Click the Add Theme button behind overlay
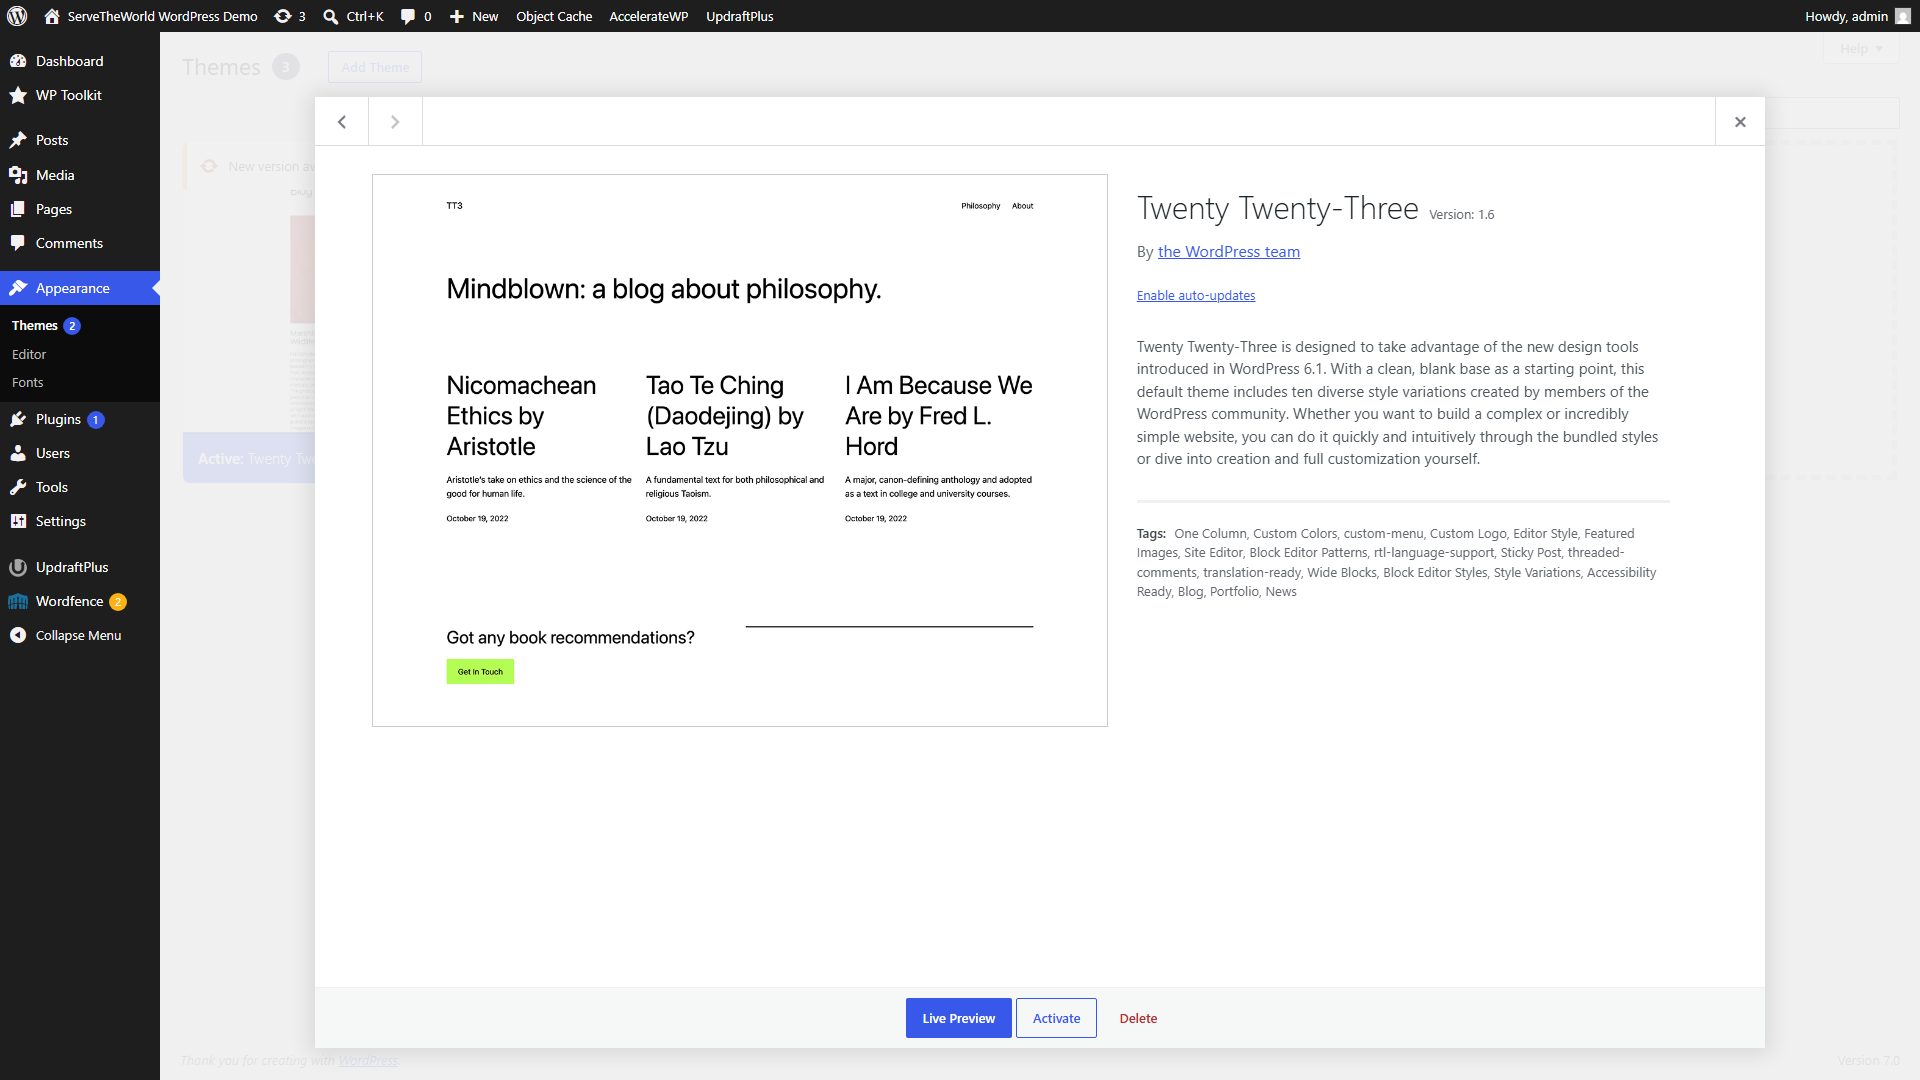This screenshot has height=1080, width=1920. click(375, 67)
